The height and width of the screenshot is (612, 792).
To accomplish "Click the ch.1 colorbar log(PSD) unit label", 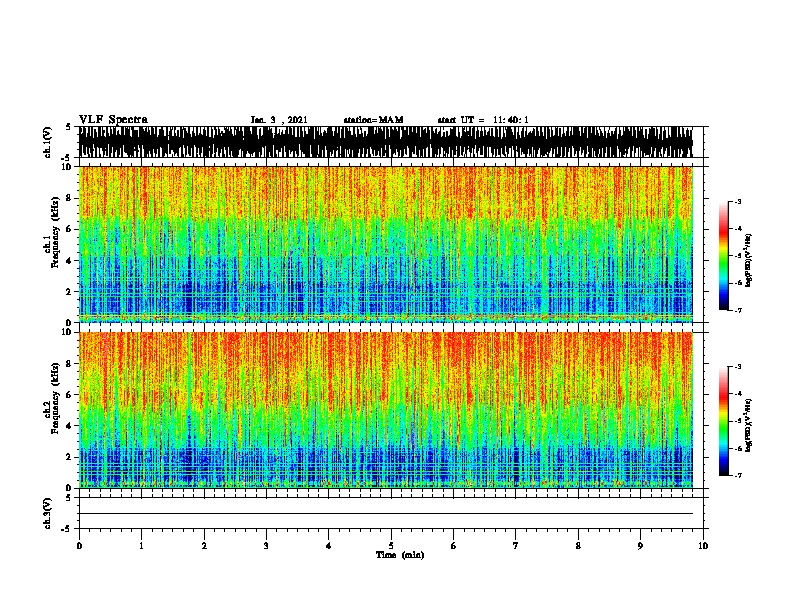I will tap(748, 261).
